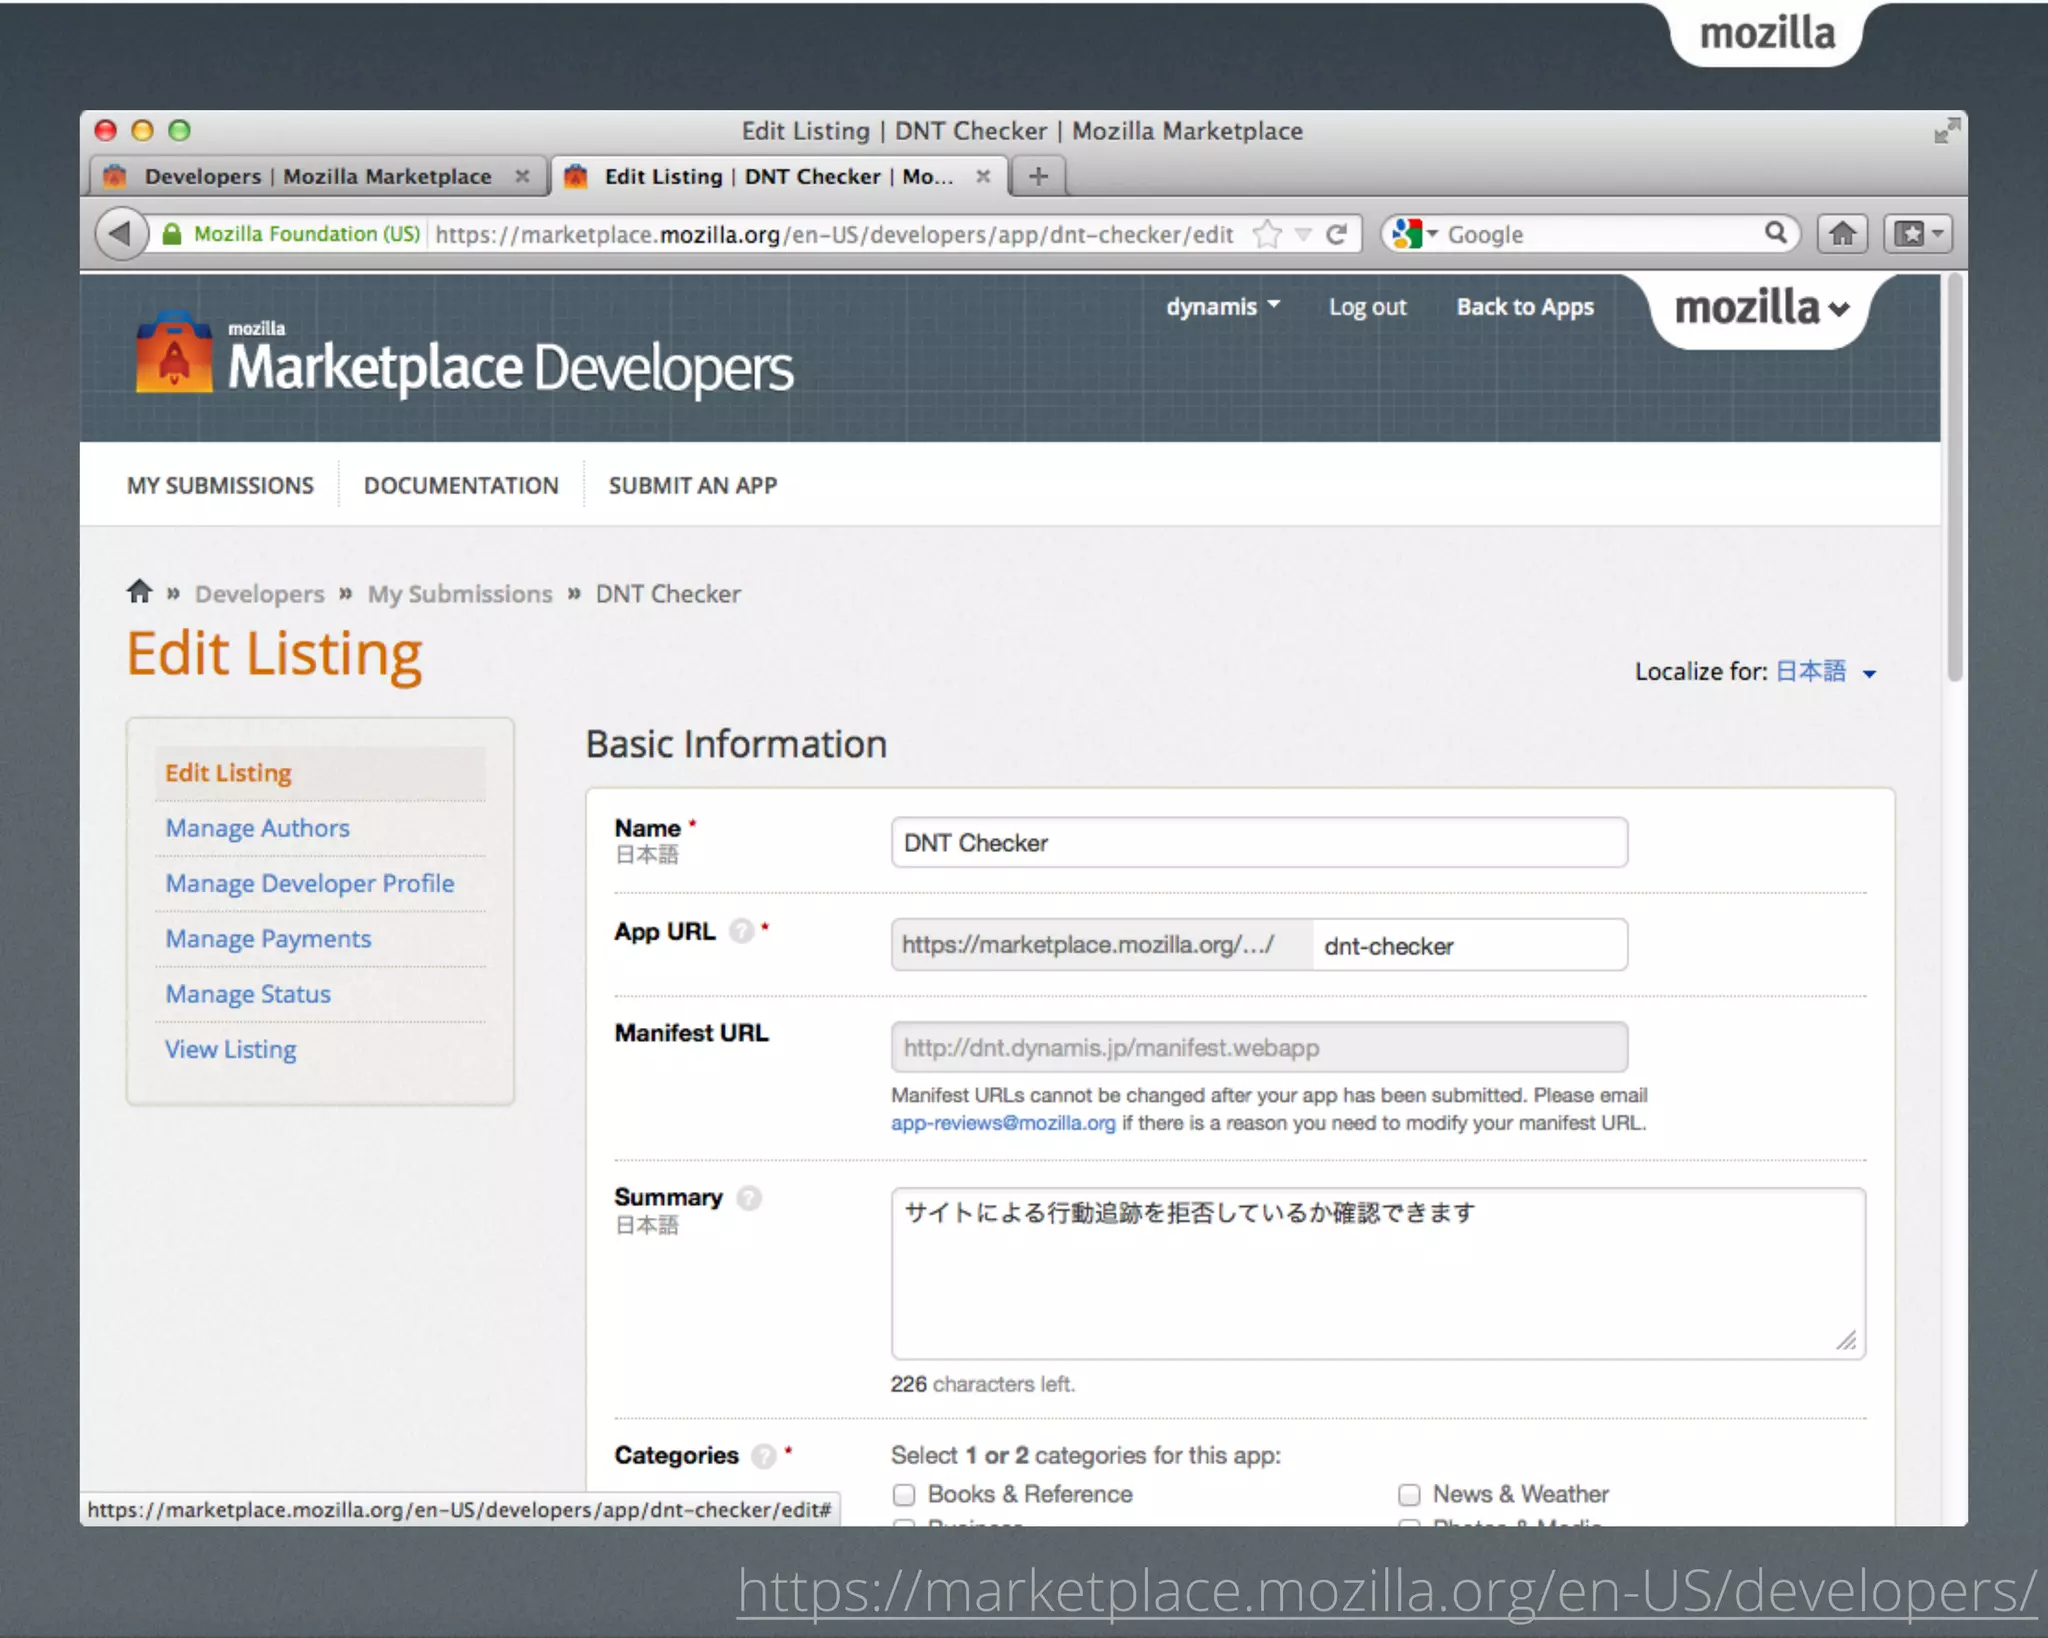Screen dimensions: 2048x1638
Task: Click the browser address bar URL
Action: pyautogui.click(x=834, y=234)
